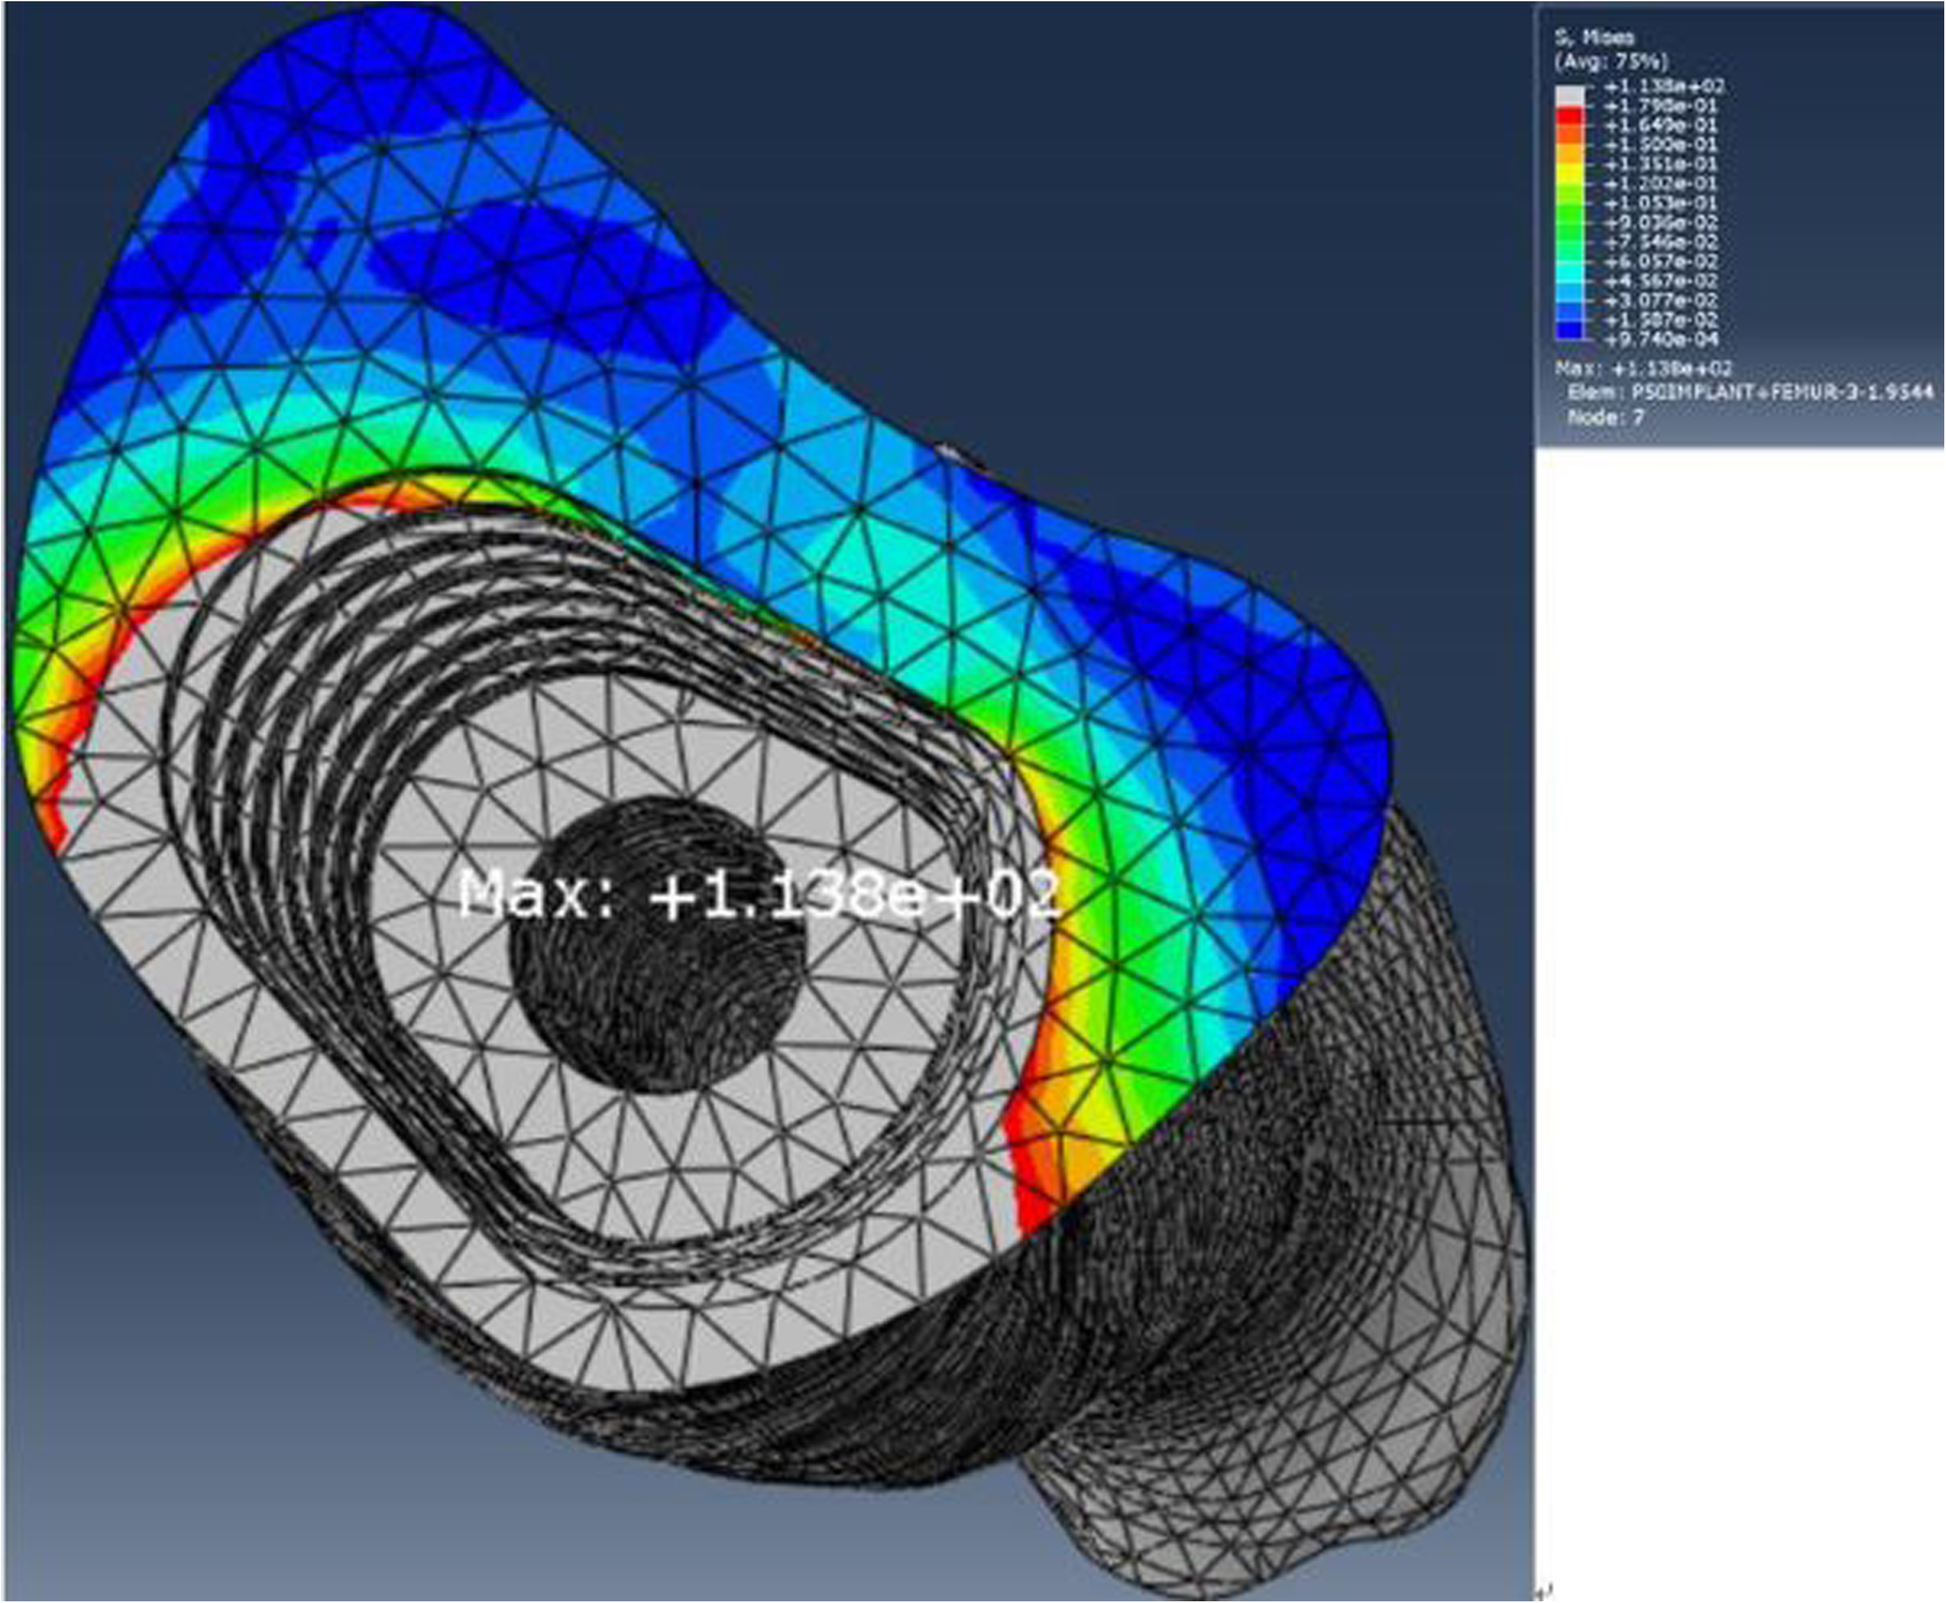Click the '+1.053e-01' legend value
This screenshot has height=1603, width=1946.
pos(1660,203)
